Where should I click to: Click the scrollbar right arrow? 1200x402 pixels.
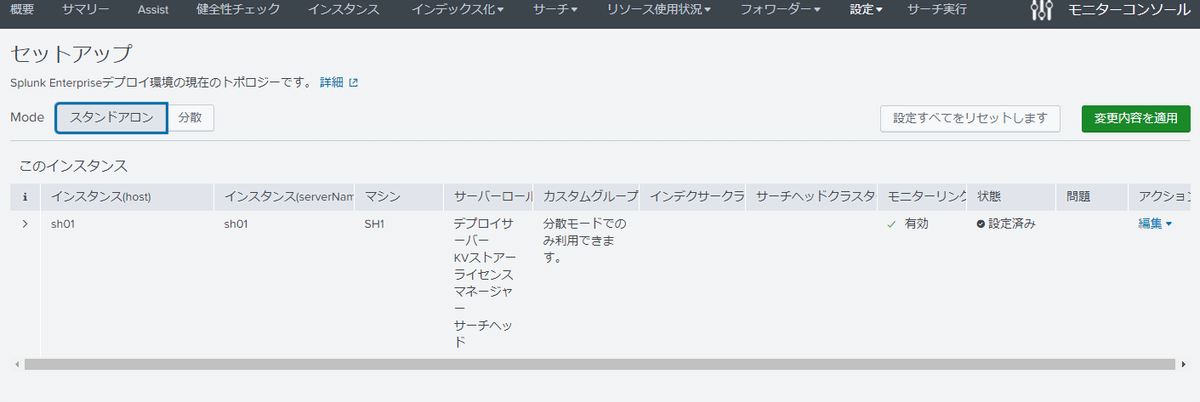coord(1185,364)
